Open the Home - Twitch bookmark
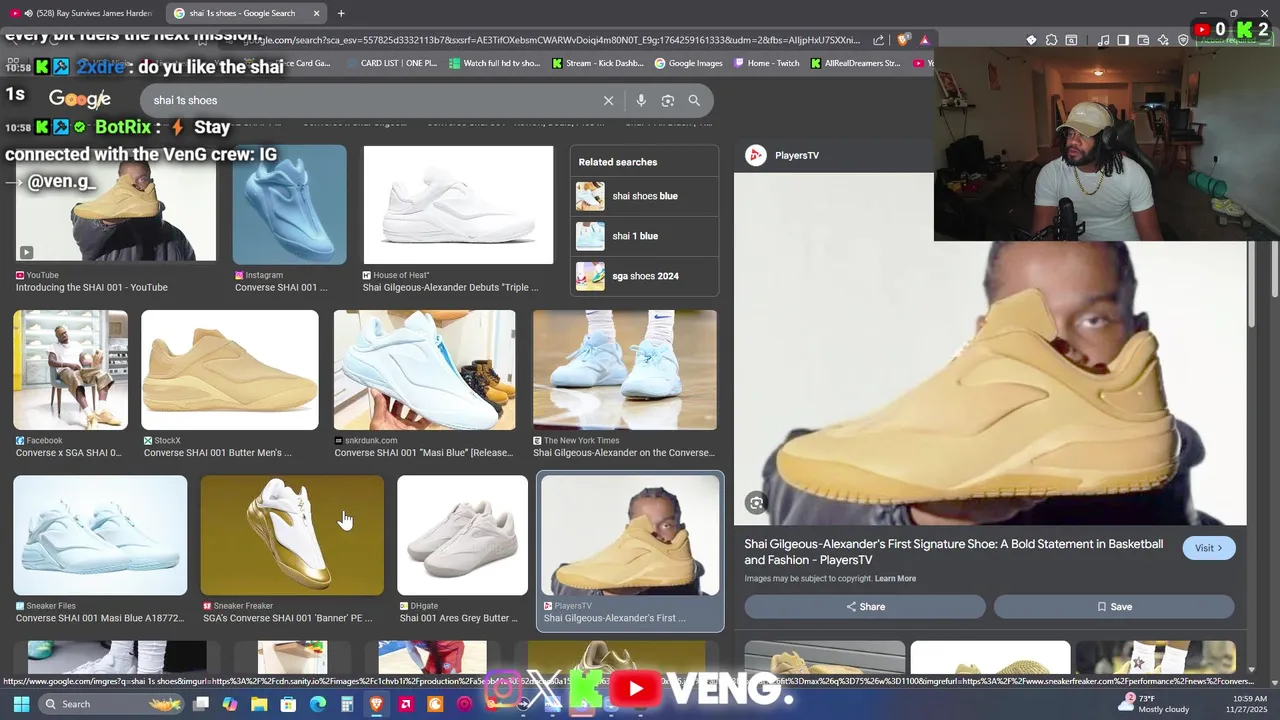The width and height of the screenshot is (1280, 720). click(767, 63)
